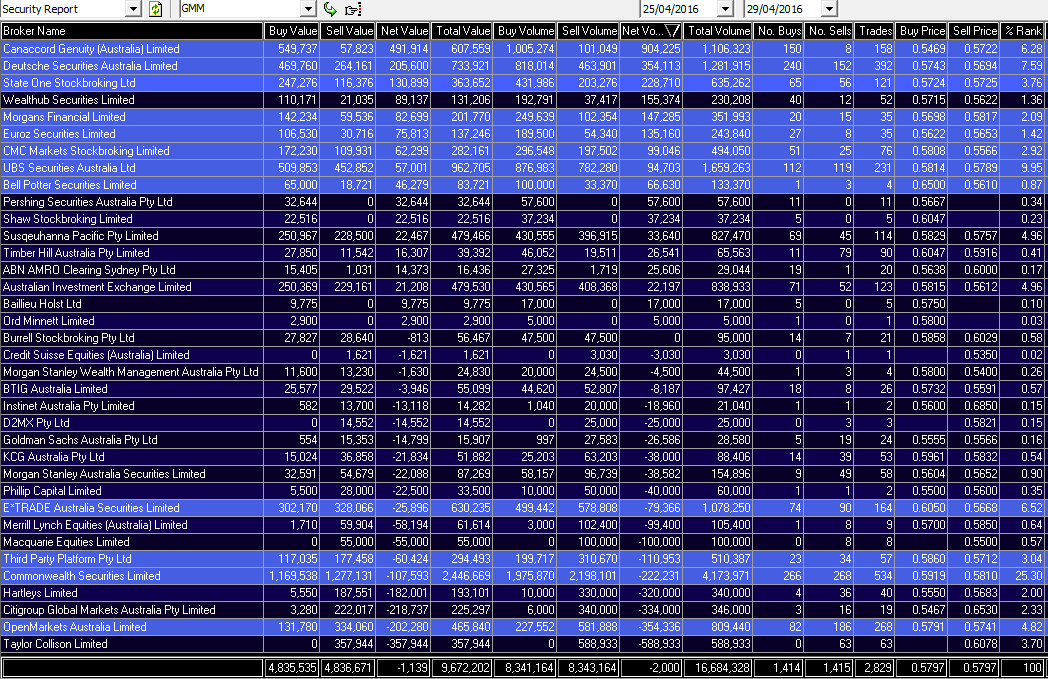Image resolution: width=1048 pixels, height=679 pixels.
Task: Select OpenMarkets Australia Limited broker name
Action: (x=75, y=627)
